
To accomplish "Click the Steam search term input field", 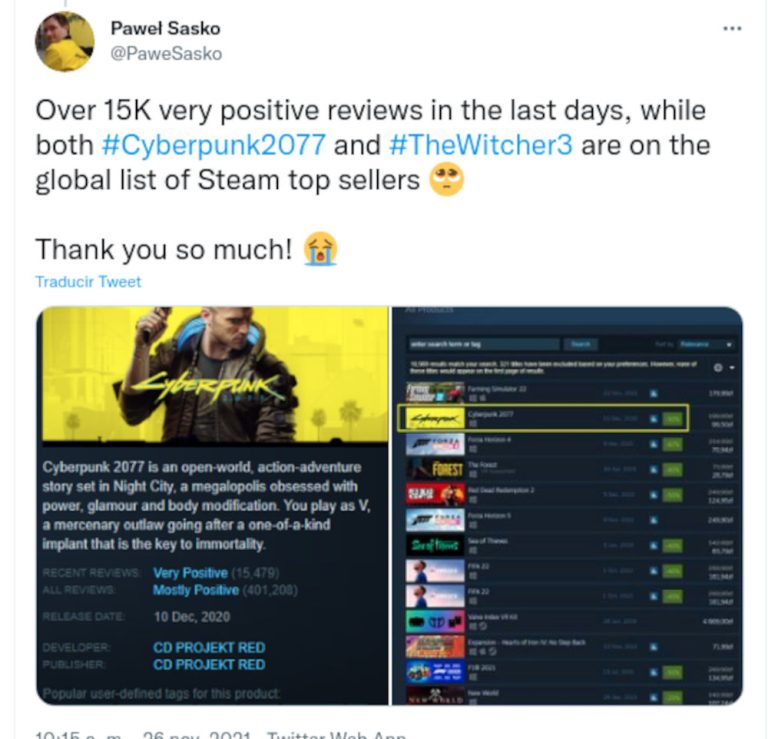I will (x=483, y=344).
